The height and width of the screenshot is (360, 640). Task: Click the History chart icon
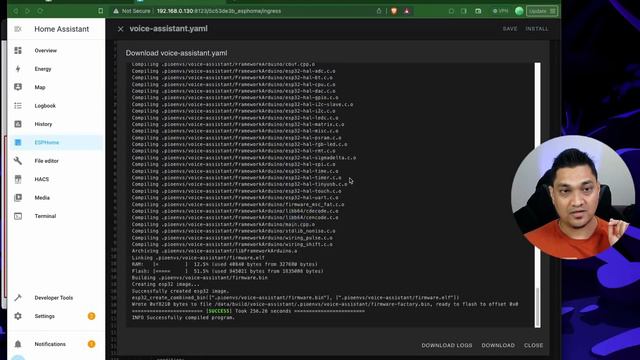click(18, 124)
